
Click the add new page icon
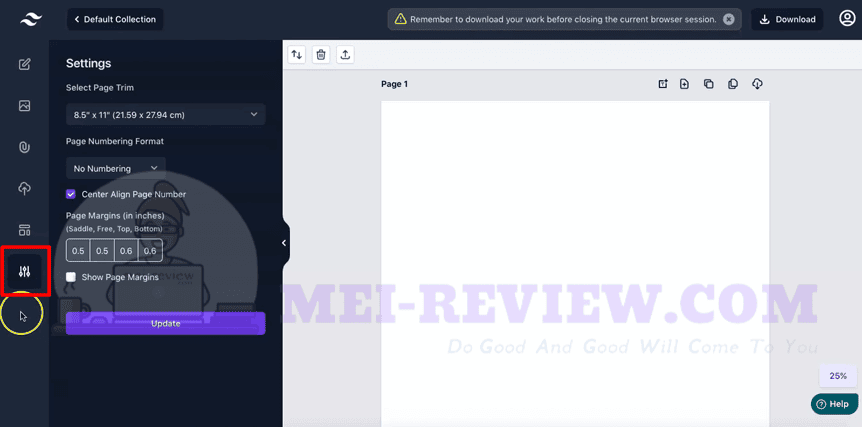684,84
